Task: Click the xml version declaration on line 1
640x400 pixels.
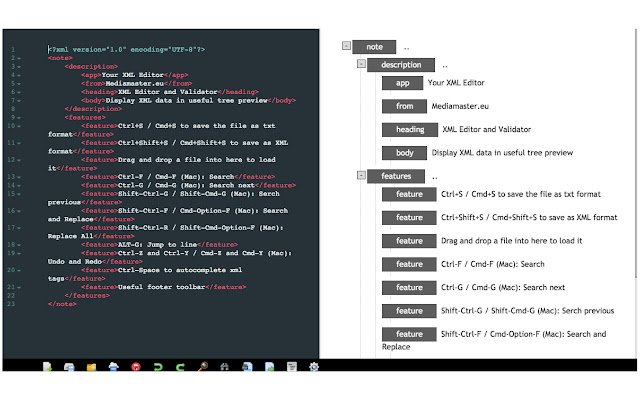Action: tap(127, 49)
